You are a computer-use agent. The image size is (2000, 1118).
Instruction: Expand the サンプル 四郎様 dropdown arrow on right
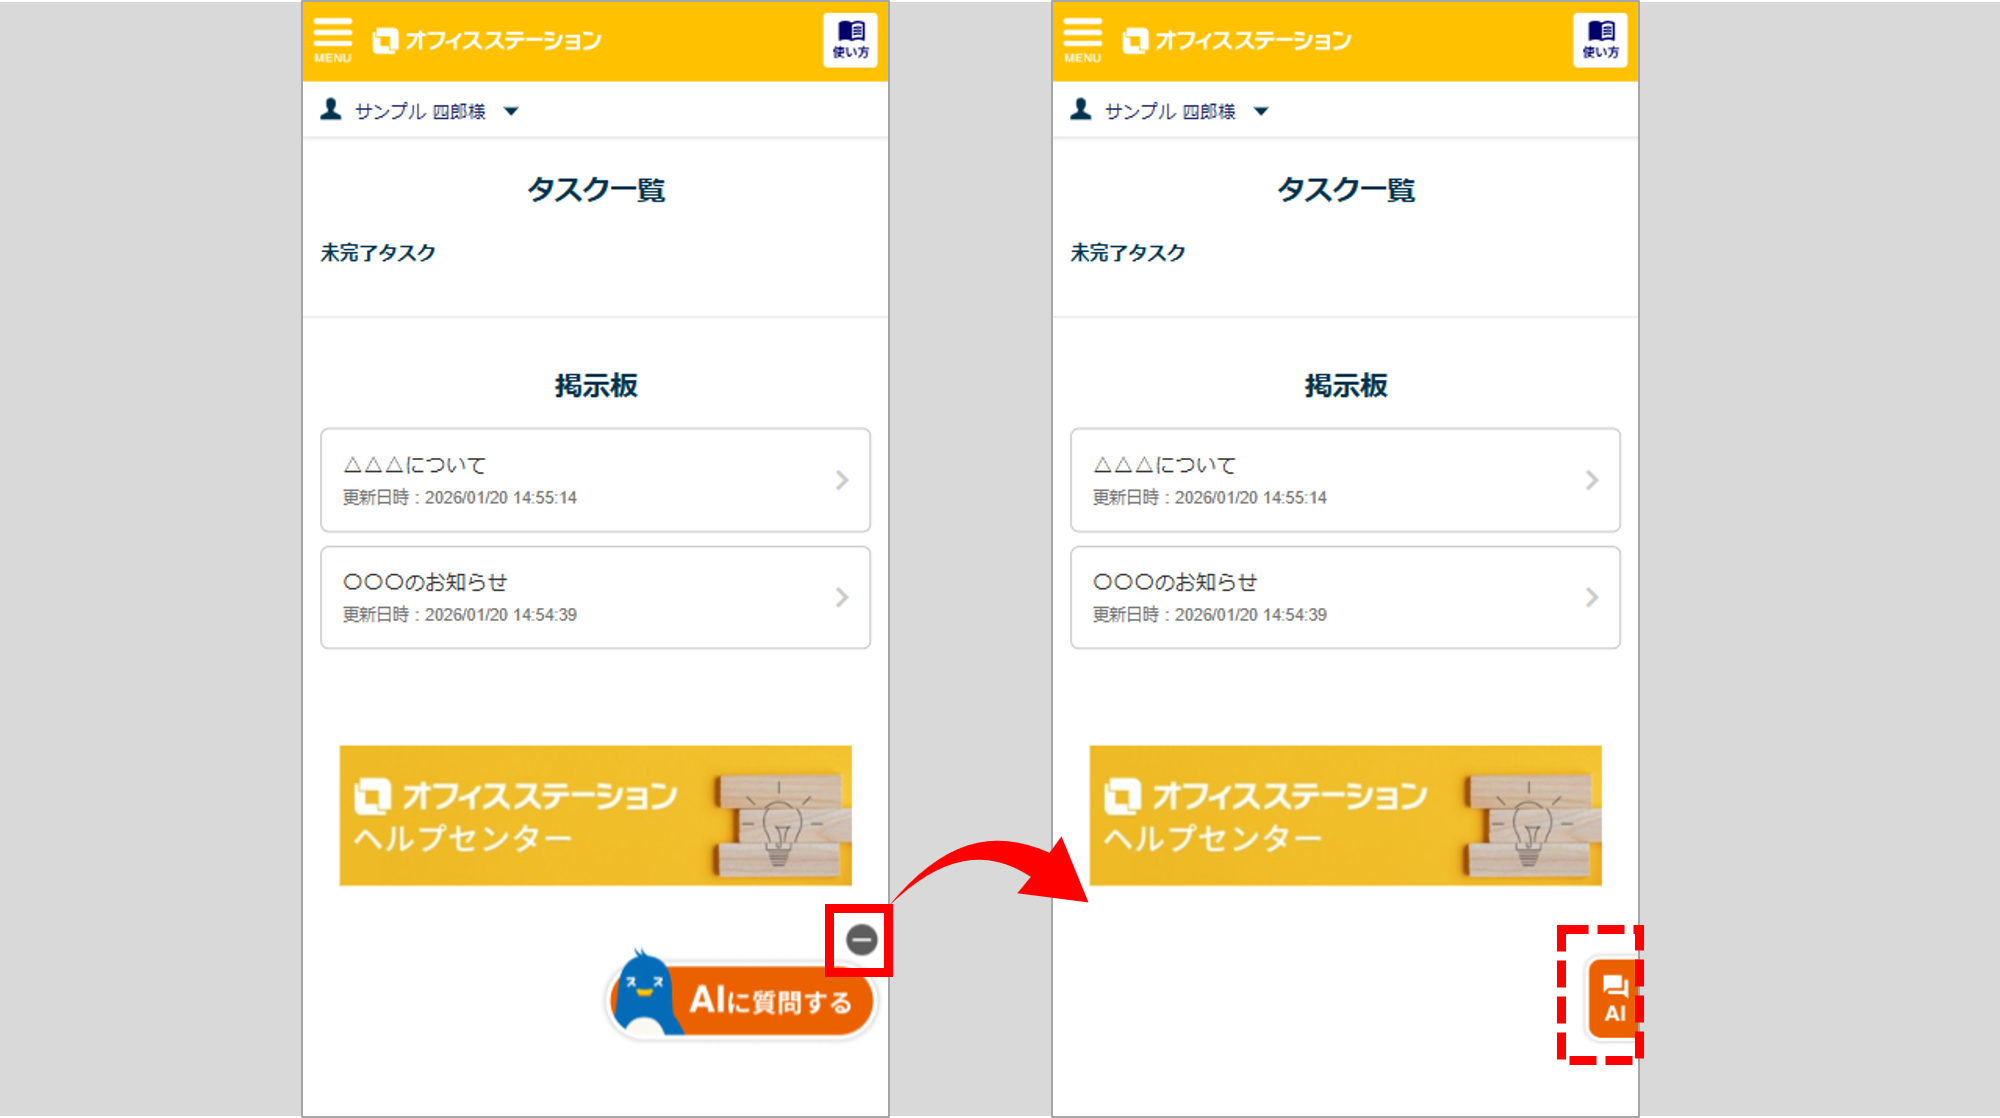(1261, 111)
